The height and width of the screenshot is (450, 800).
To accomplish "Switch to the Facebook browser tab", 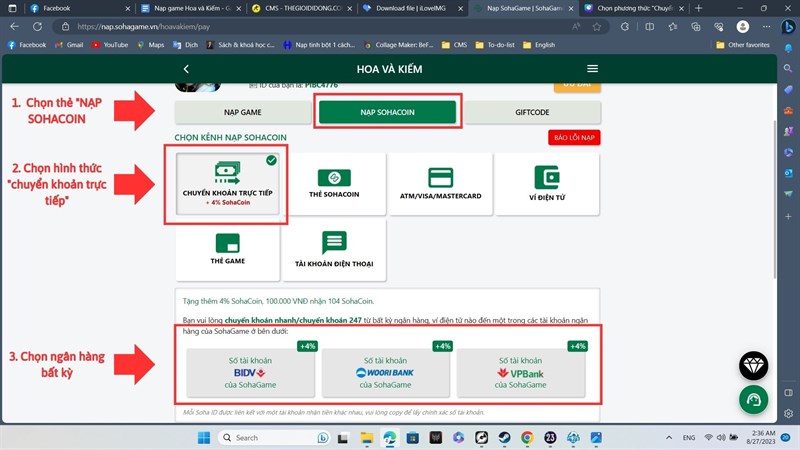I will coord(79,8).
